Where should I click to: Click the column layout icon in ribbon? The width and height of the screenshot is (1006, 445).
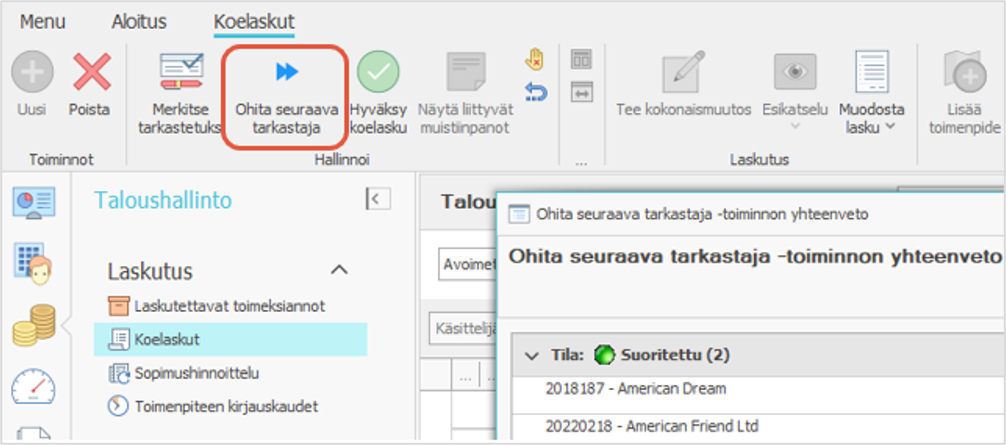pos(581,59)
